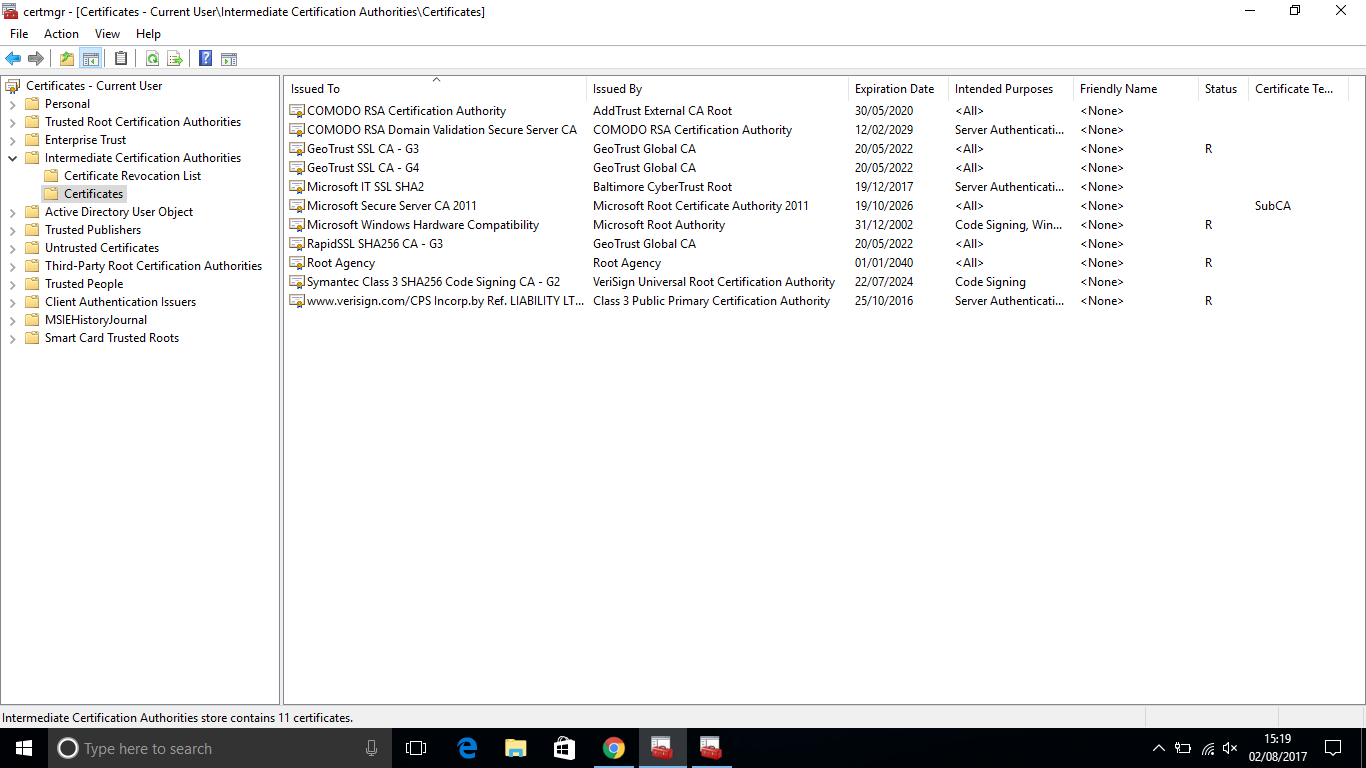The width and height of the screenshot is (1366, 768).
Task: Click certificate icon beside Root Agency
Action: click(x=297, y=263)
